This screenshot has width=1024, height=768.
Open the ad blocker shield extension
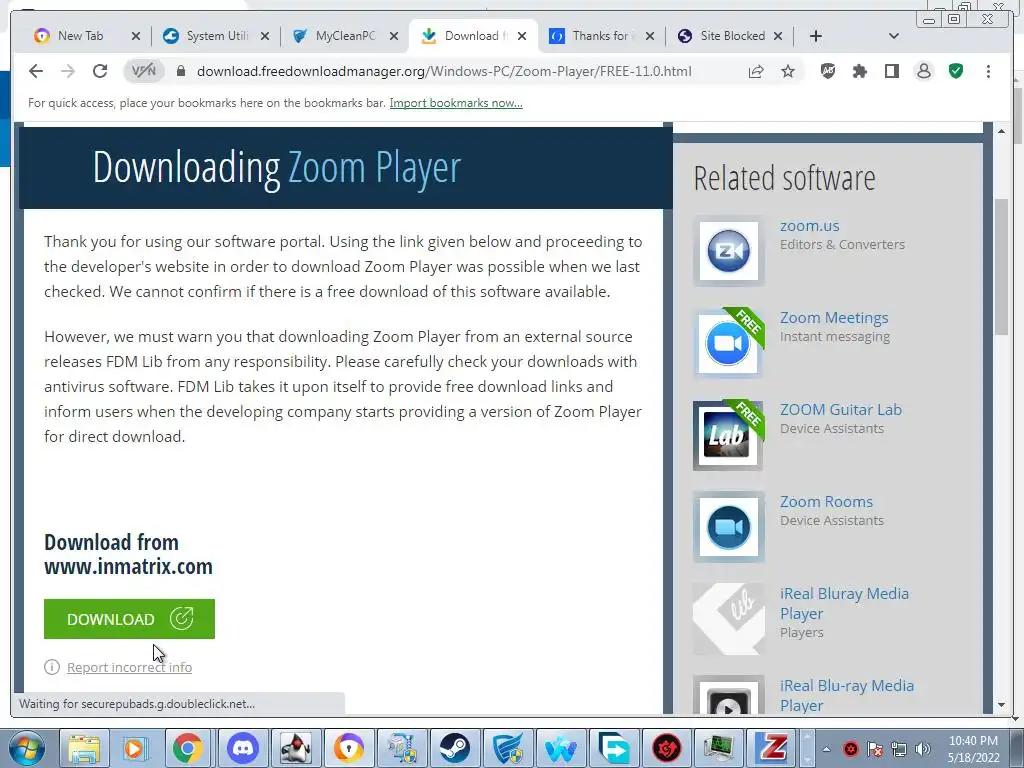pyautogui.click(x=827, y=71)
